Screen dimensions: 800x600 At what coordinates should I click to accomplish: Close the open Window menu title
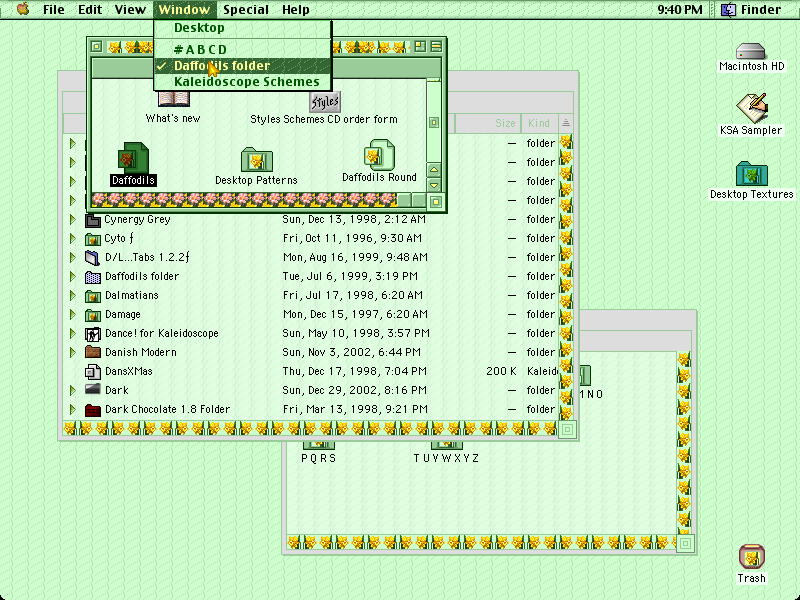184,10
